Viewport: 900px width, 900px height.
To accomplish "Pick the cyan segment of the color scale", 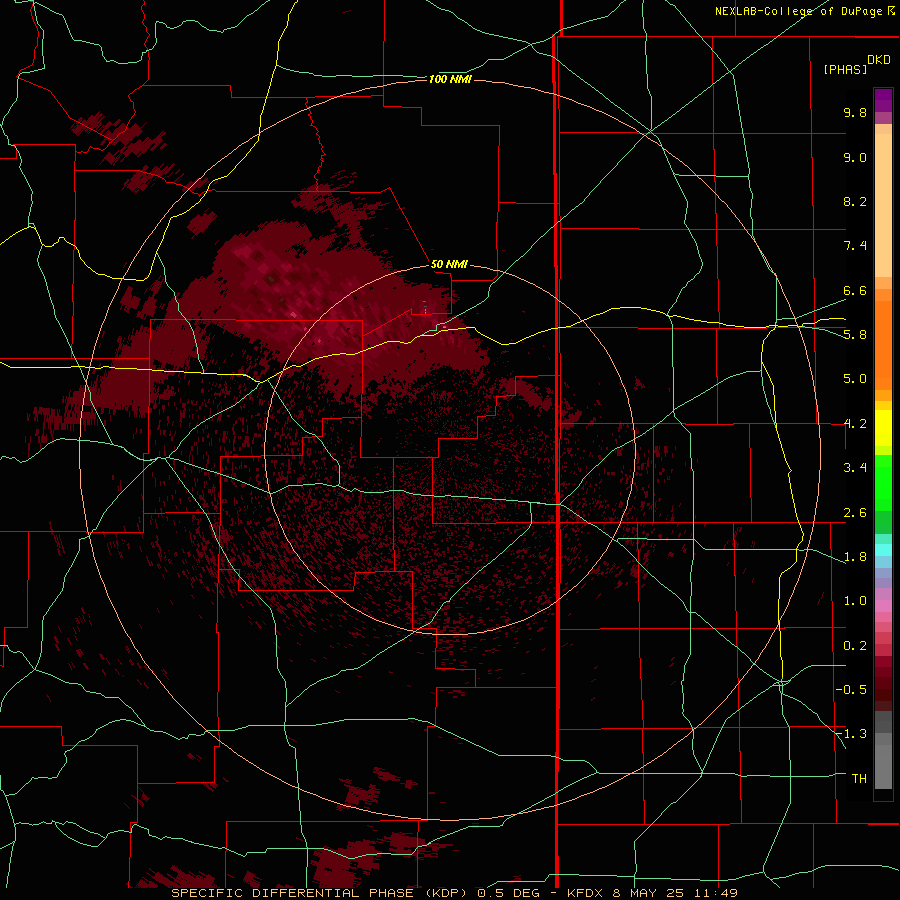I will tap(883, 549).
